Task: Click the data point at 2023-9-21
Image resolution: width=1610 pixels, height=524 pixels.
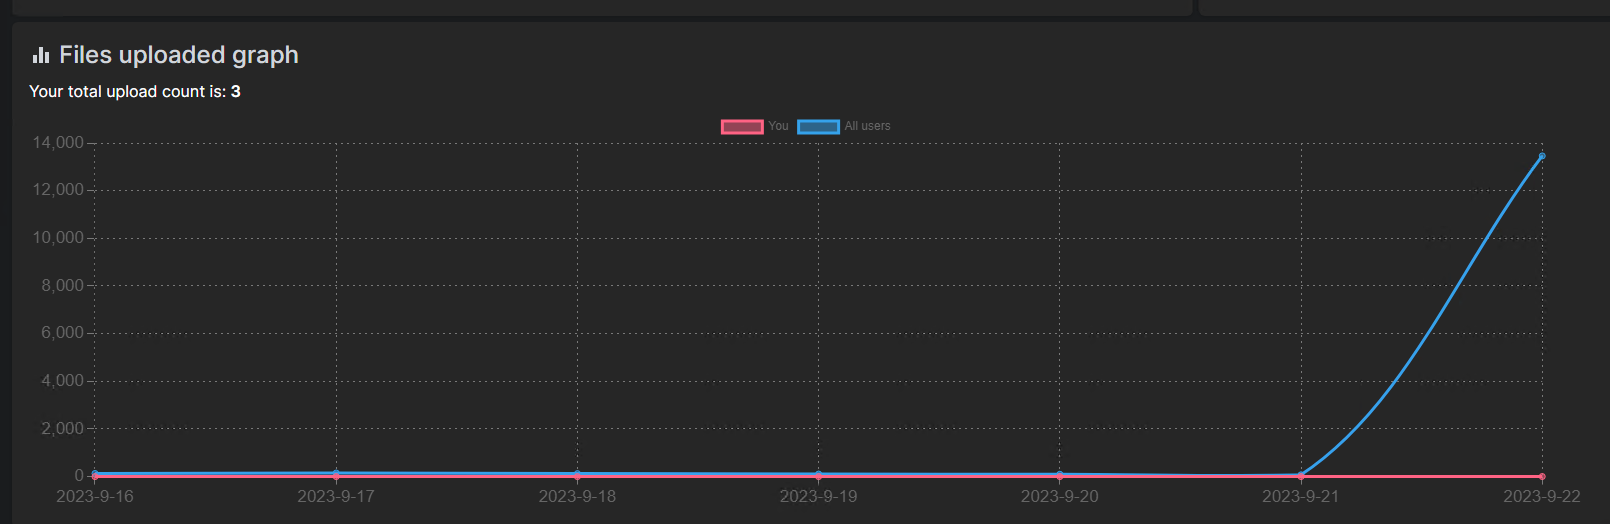Action: click(1301, 476)
